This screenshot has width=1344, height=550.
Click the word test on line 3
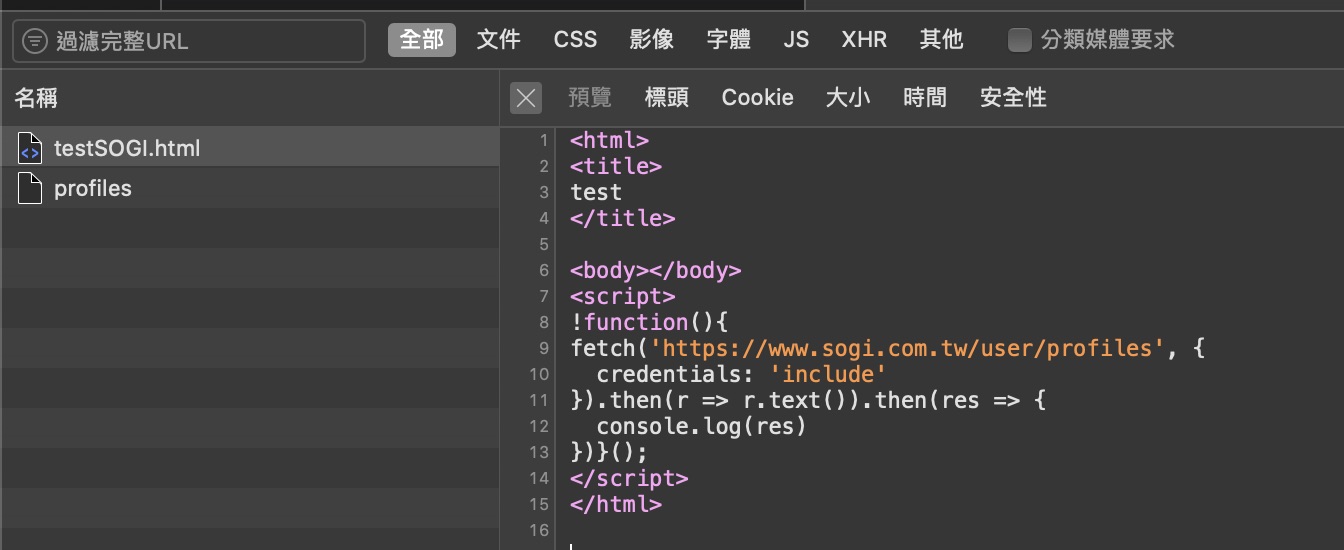pyautogui.click(x=596, y=192)
